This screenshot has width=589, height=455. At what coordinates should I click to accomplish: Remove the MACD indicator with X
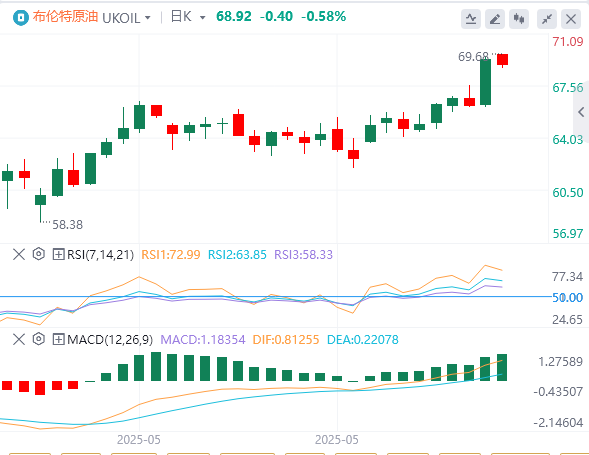pyautogui.click(x=19, y=339)
